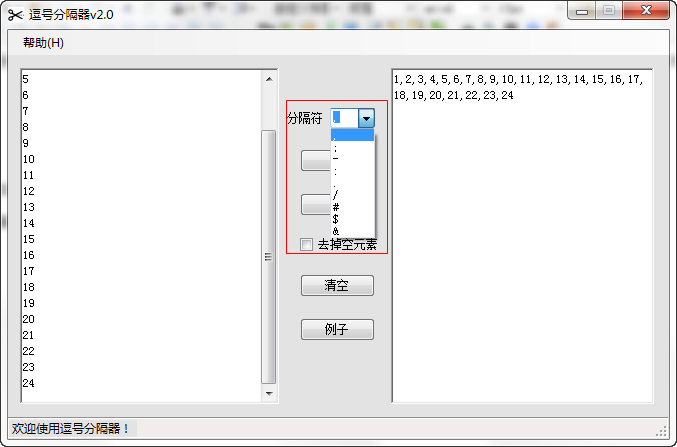Click the line "8" in left list
This screenshot has width=677, height=447.
point(25,127)
